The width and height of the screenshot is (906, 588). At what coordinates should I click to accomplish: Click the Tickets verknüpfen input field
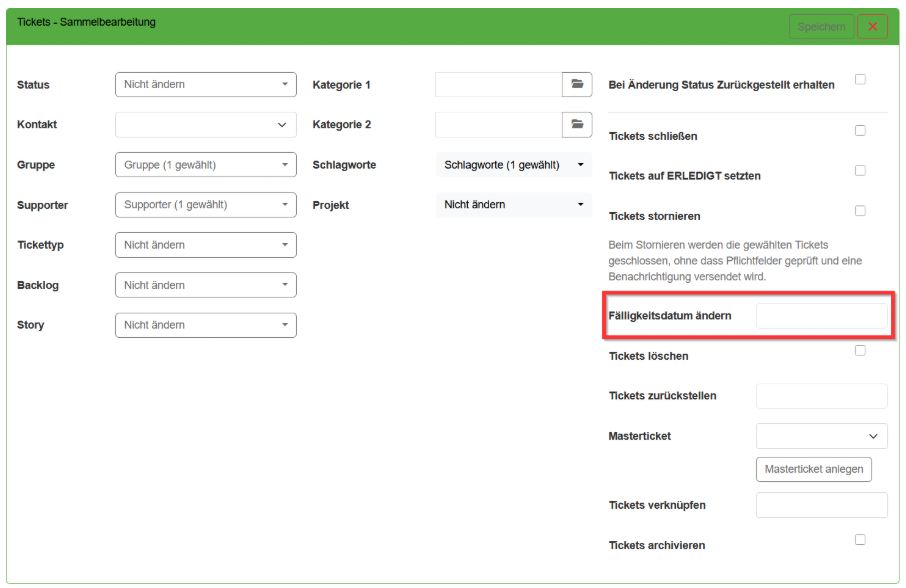coord(821,505)
